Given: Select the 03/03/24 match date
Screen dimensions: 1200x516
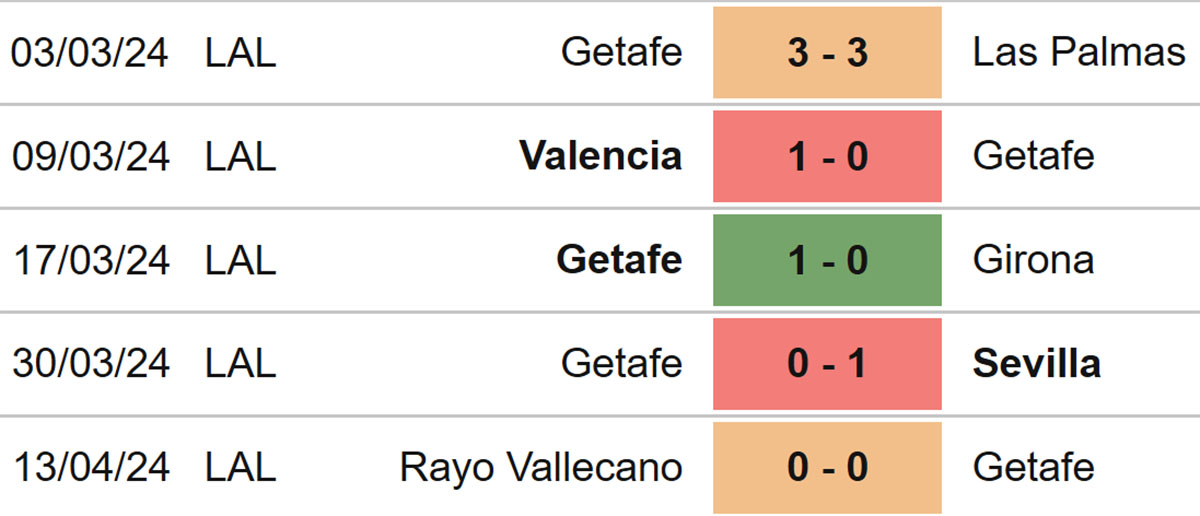Looking at the screenshot, I should [91, 53].
